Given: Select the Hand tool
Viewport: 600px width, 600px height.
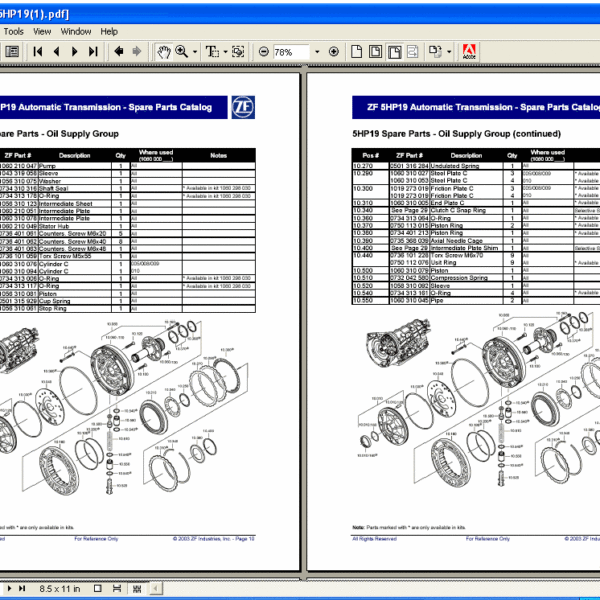Looking at the screenshot, I should 164,52.
